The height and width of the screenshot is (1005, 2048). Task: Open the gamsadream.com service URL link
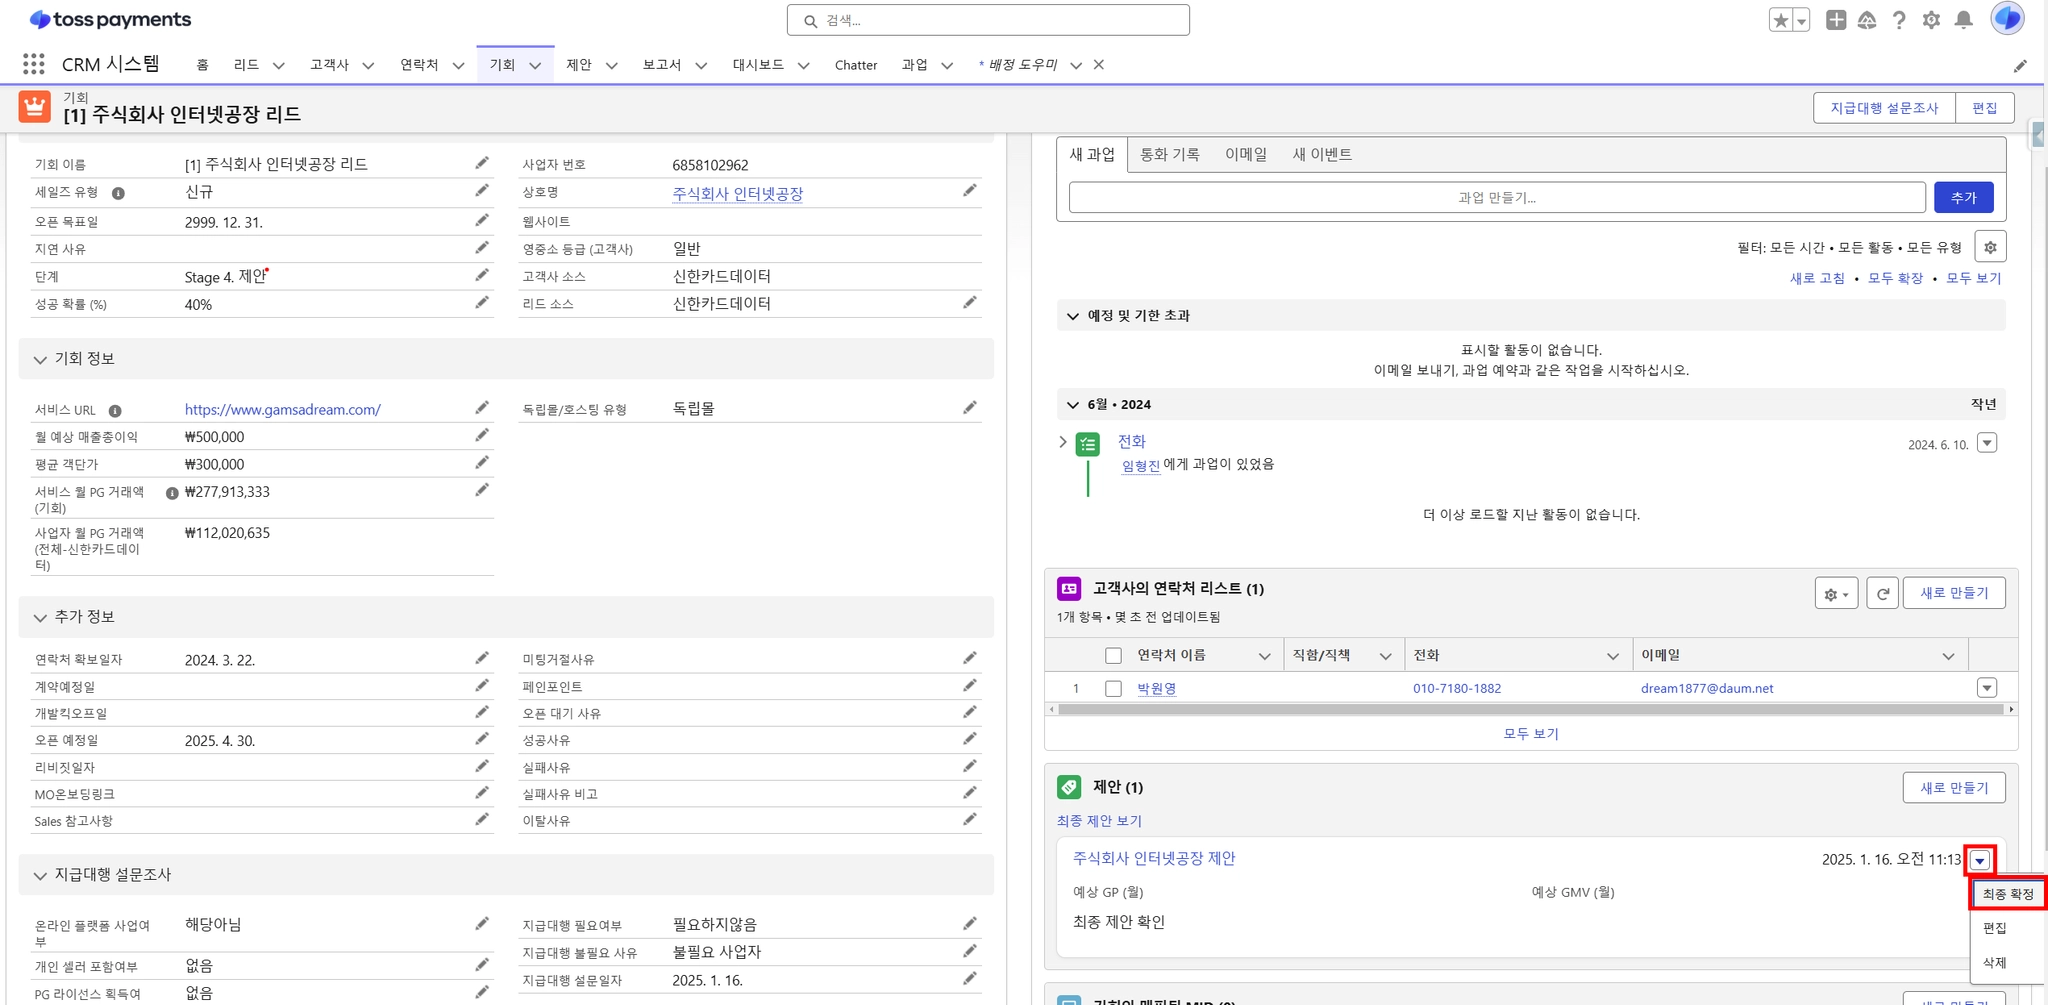point(282,409)
